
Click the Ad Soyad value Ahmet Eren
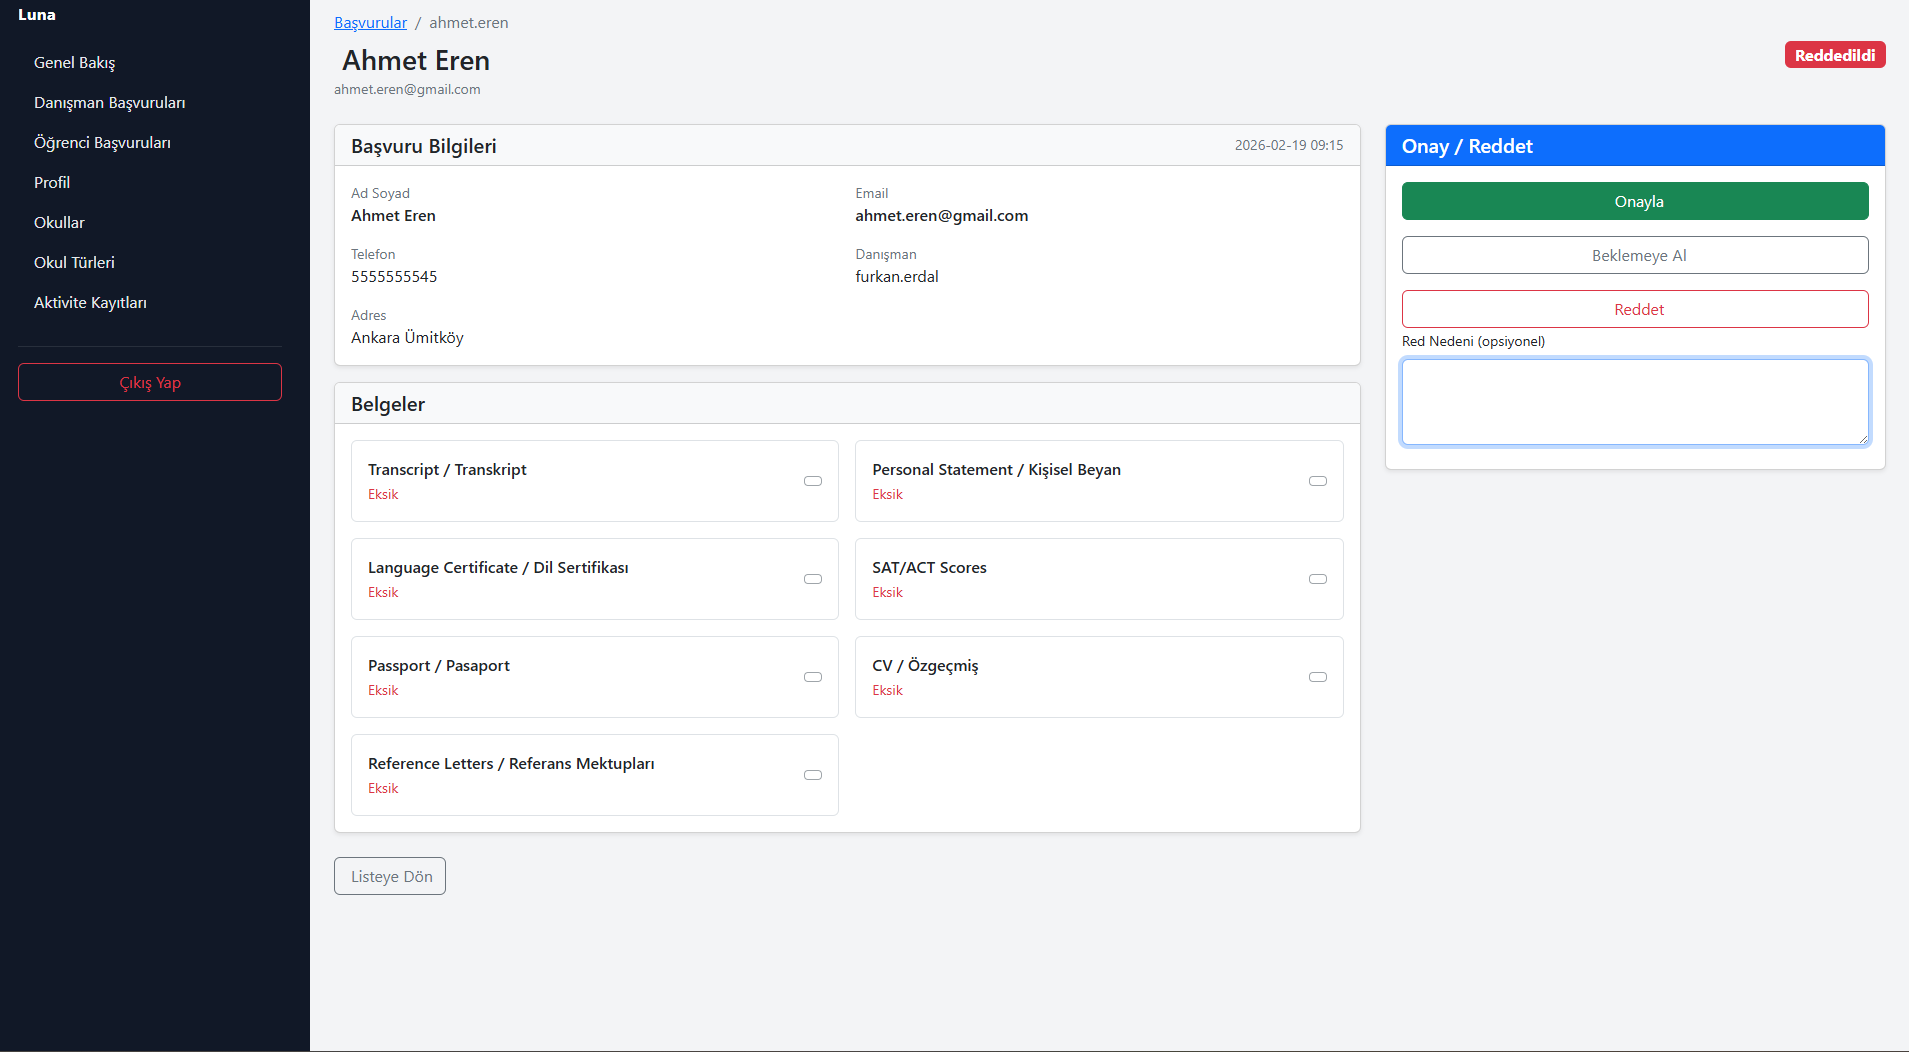(393, 215)
